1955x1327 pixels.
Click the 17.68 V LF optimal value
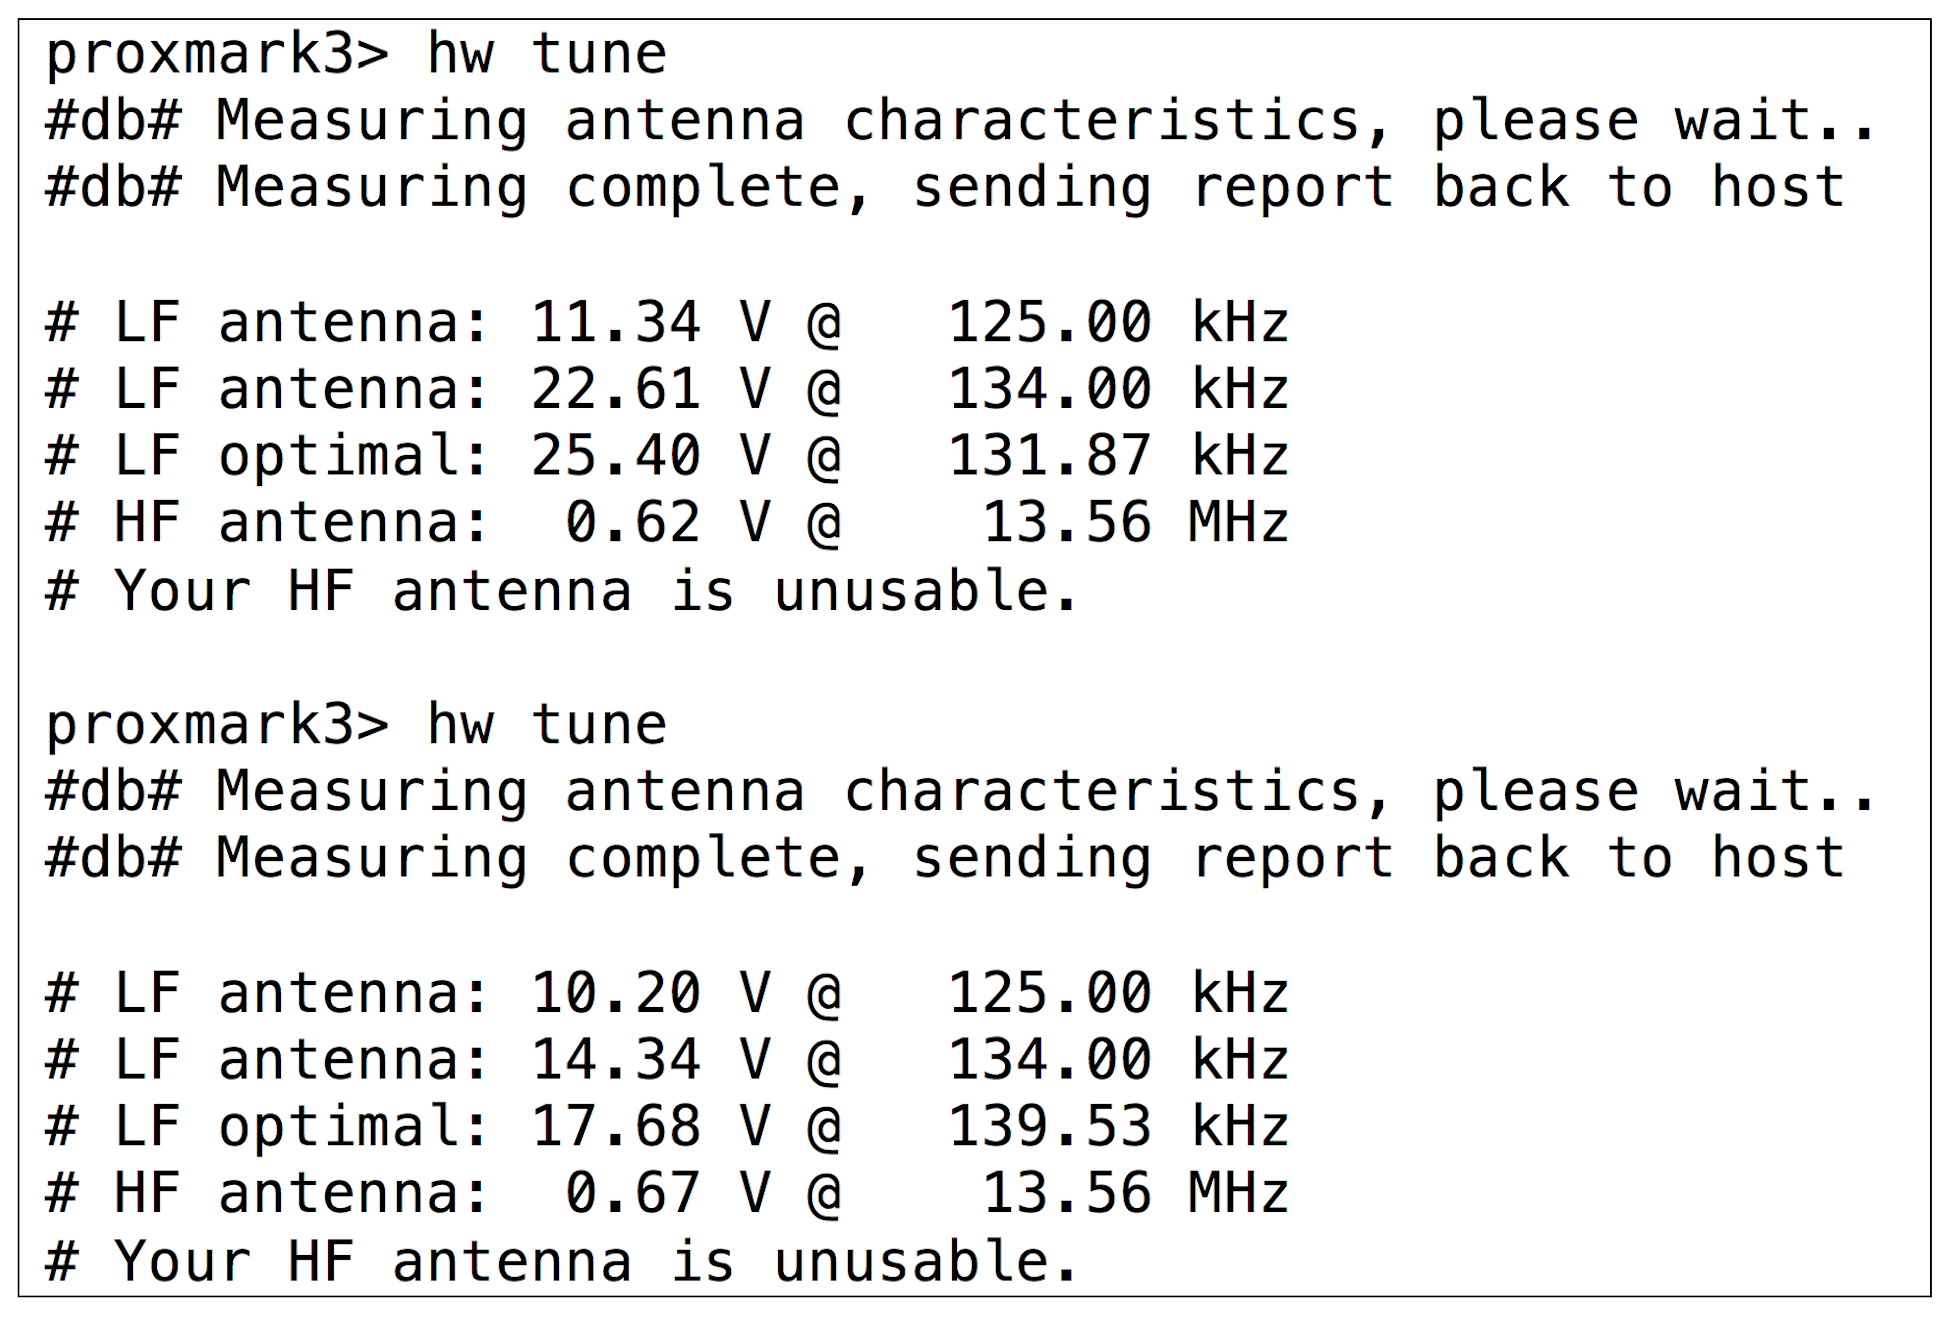[x=651, y=1128]
